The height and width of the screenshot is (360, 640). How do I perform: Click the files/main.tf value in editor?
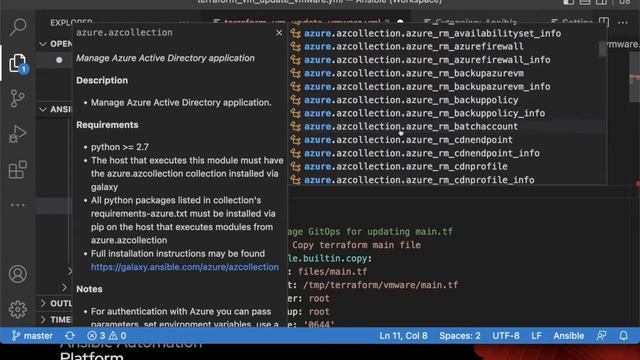tap(332, 272)
